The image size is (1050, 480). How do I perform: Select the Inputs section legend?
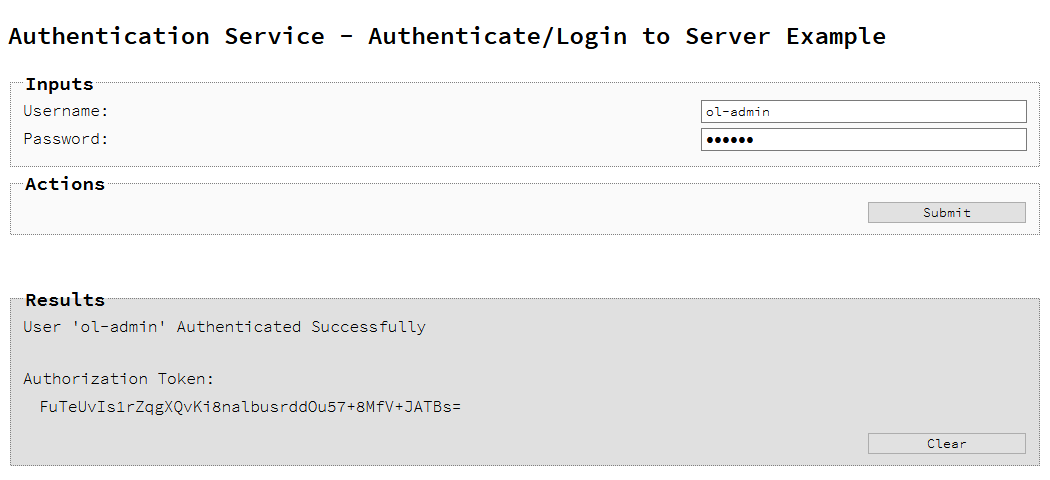pos(59,84)
